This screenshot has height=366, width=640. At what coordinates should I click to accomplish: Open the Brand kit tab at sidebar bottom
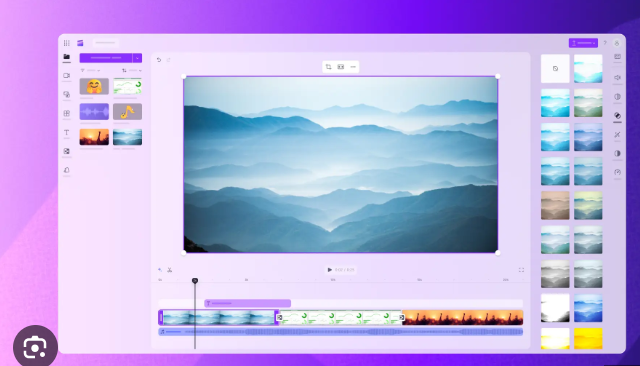click(x=67, y=170)
